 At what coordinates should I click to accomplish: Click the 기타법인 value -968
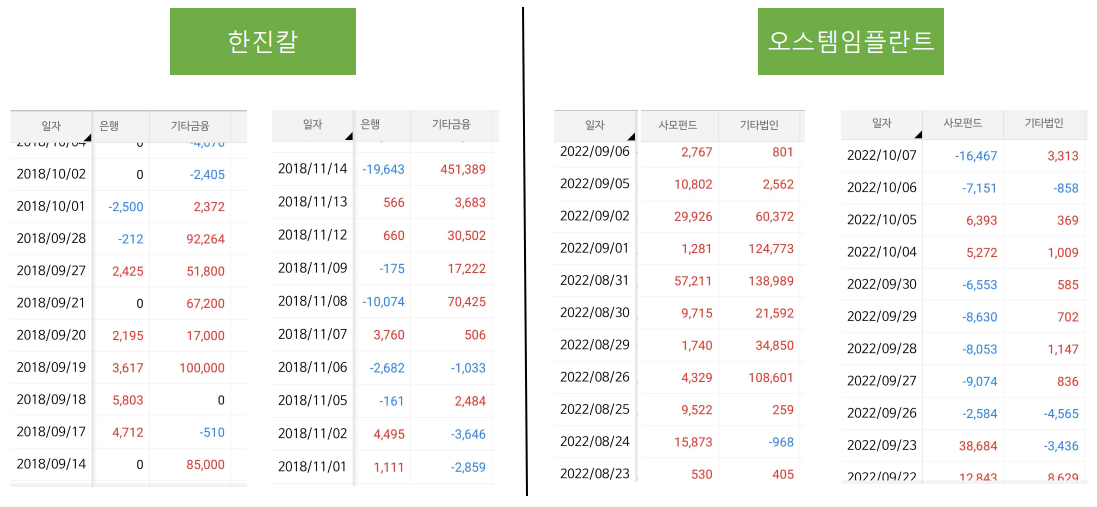coord(780,442)
